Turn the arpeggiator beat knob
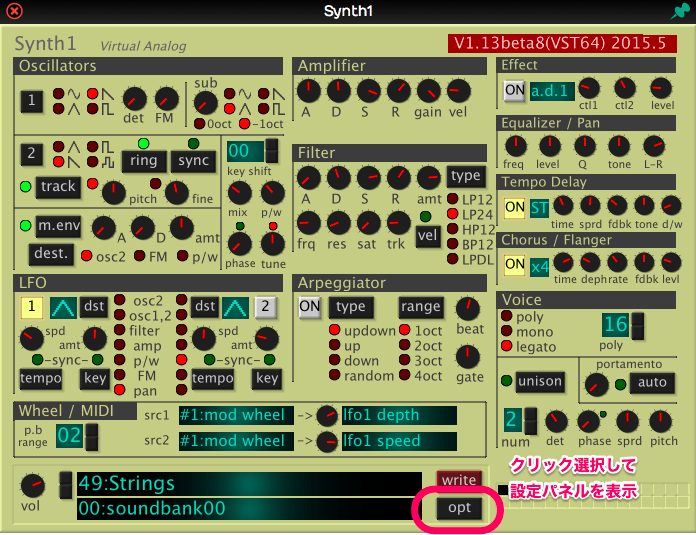Image resolution: width=696 pixels, height=535 pixels. click(468, 309)
